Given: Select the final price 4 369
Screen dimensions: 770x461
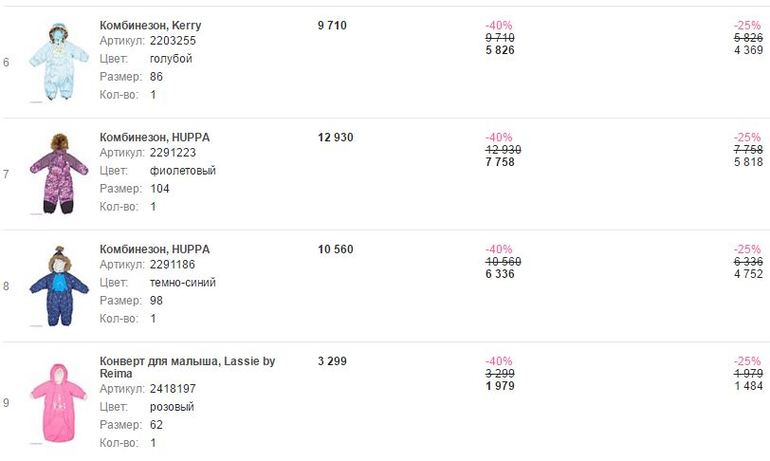Looking at the screenshot, I should [746, 50].
